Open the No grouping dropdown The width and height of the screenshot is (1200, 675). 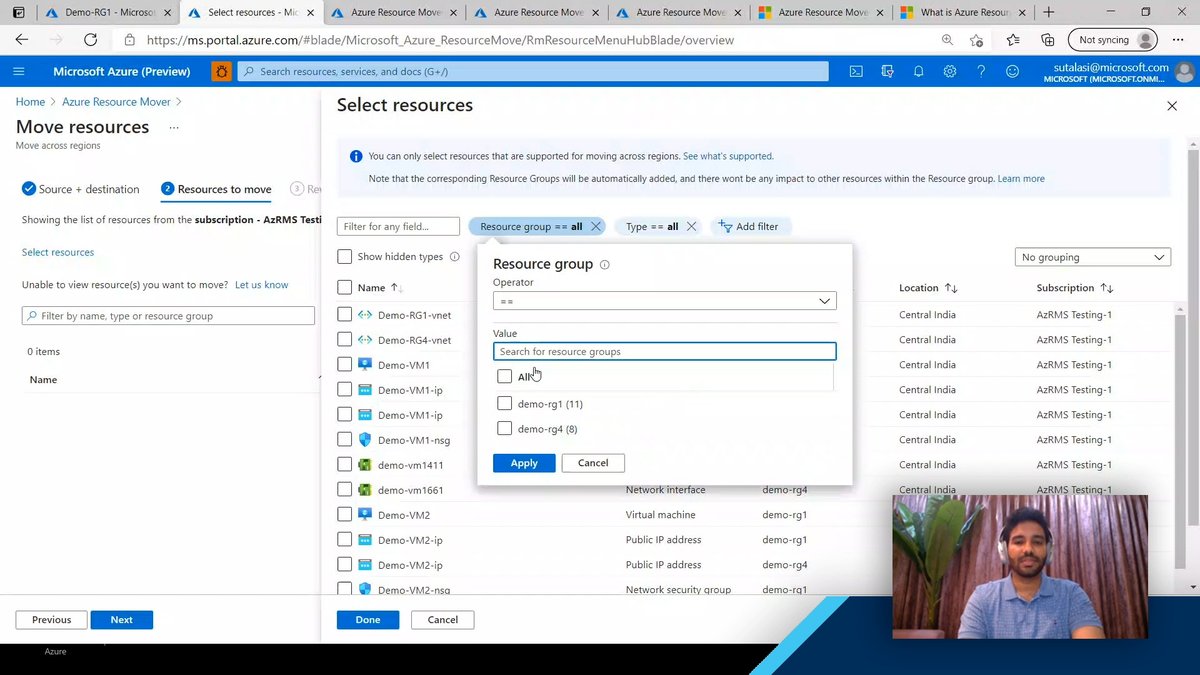click(x=1092, y=257)
